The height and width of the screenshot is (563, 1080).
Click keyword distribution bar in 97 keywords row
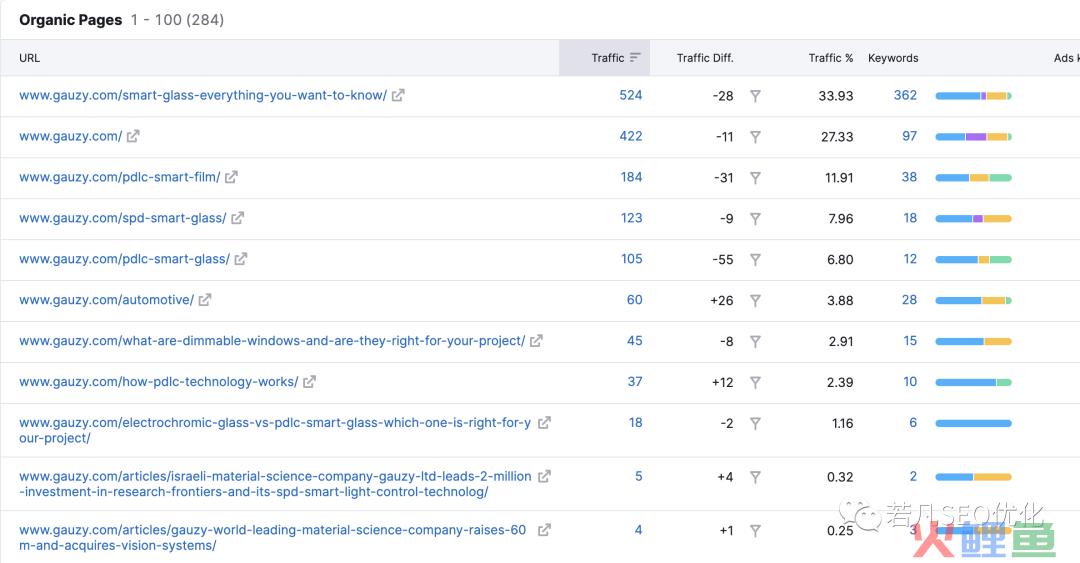[x=973, y=137]
